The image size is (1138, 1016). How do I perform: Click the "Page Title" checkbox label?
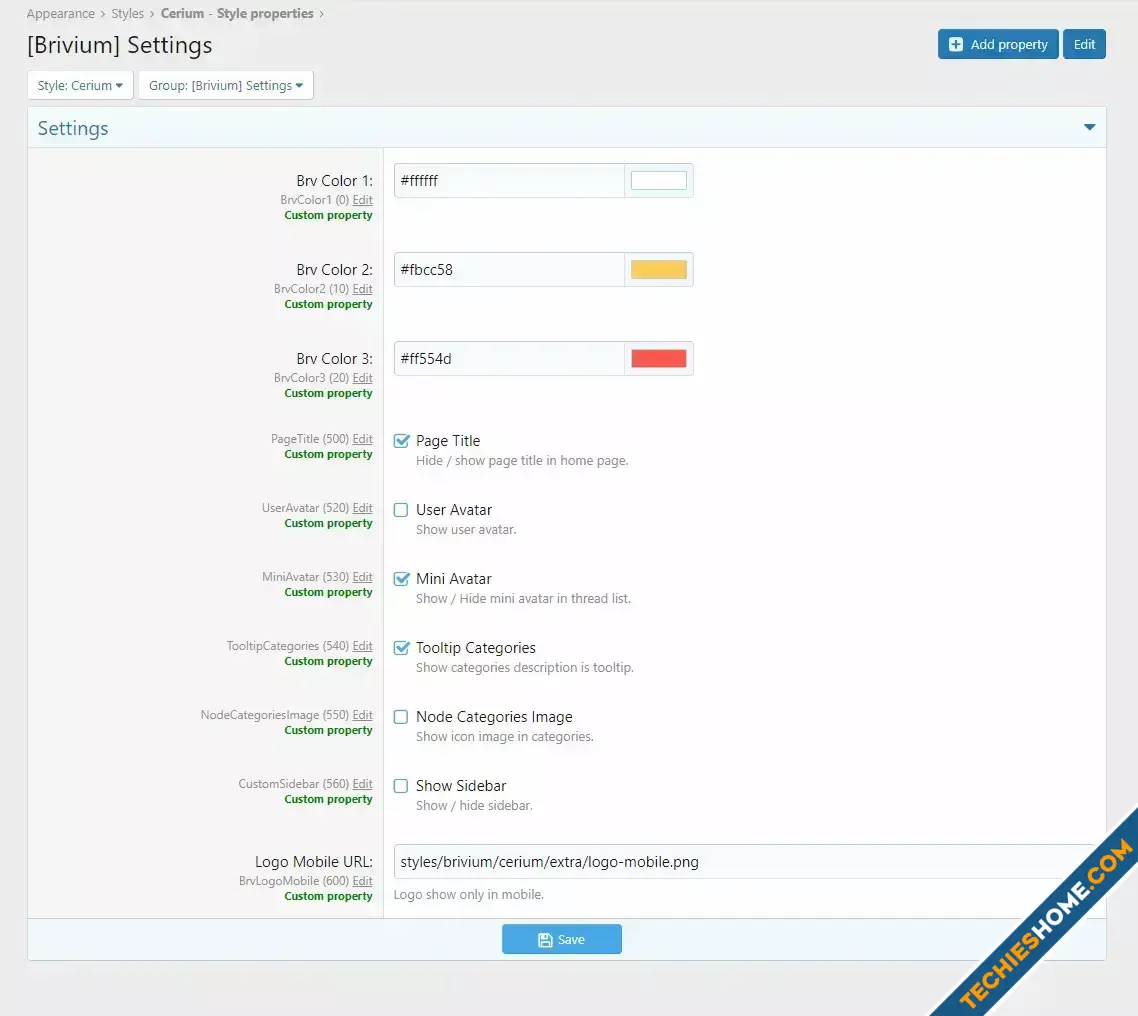448,441
